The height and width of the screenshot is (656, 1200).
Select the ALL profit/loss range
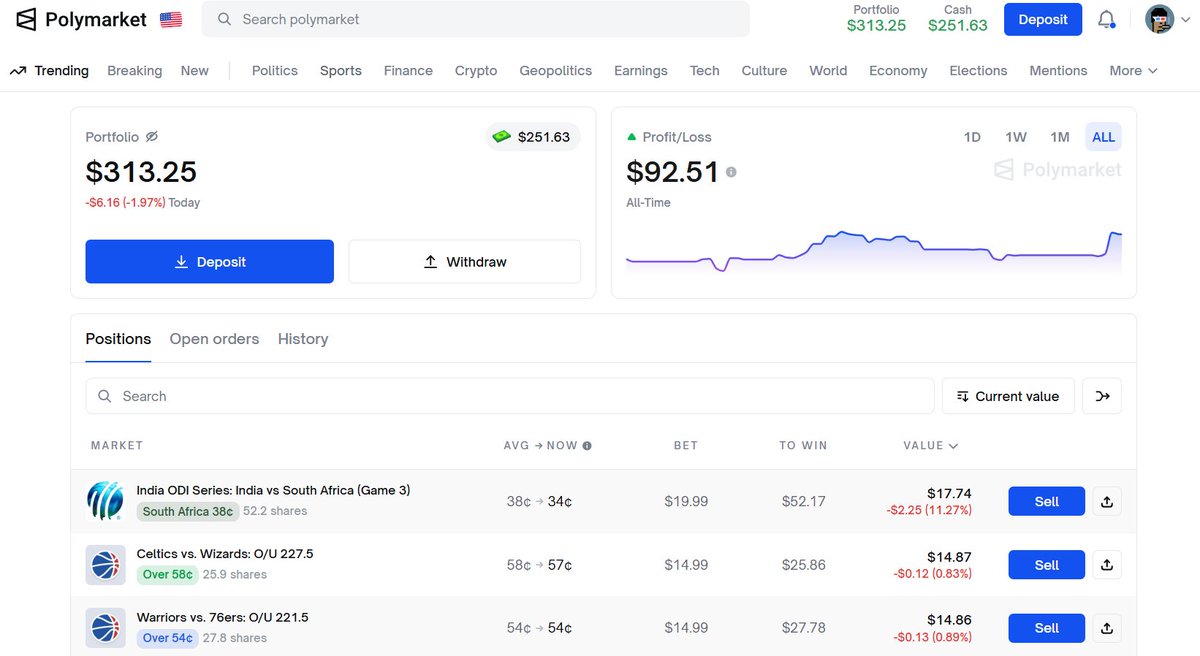pyautogui.click(x=1104, y=137)
